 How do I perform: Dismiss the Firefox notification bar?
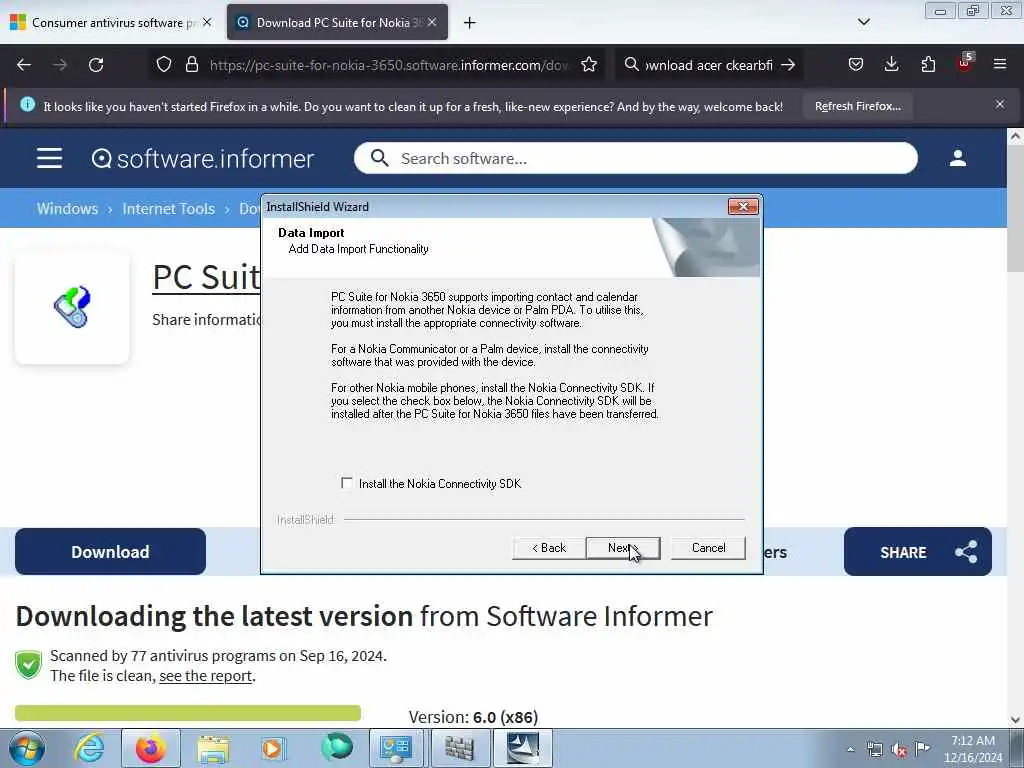tap(1000, 104)
